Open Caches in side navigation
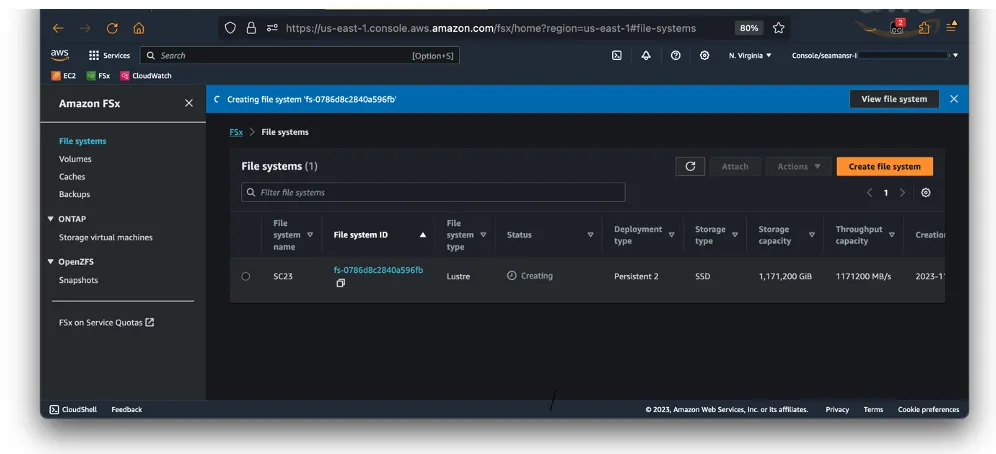The width and height of the screenshot is (996, 454). pos(72,177)
